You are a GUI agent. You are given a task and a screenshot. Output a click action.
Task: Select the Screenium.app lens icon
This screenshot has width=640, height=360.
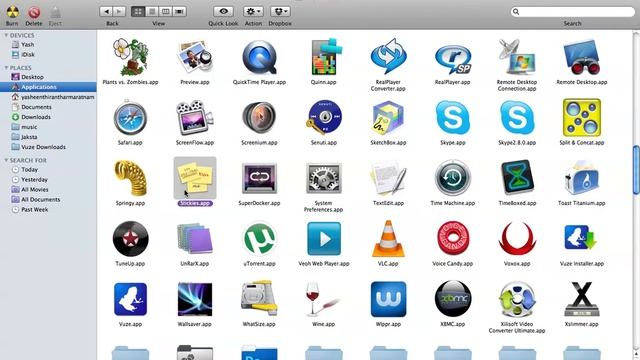coord(259,118)
